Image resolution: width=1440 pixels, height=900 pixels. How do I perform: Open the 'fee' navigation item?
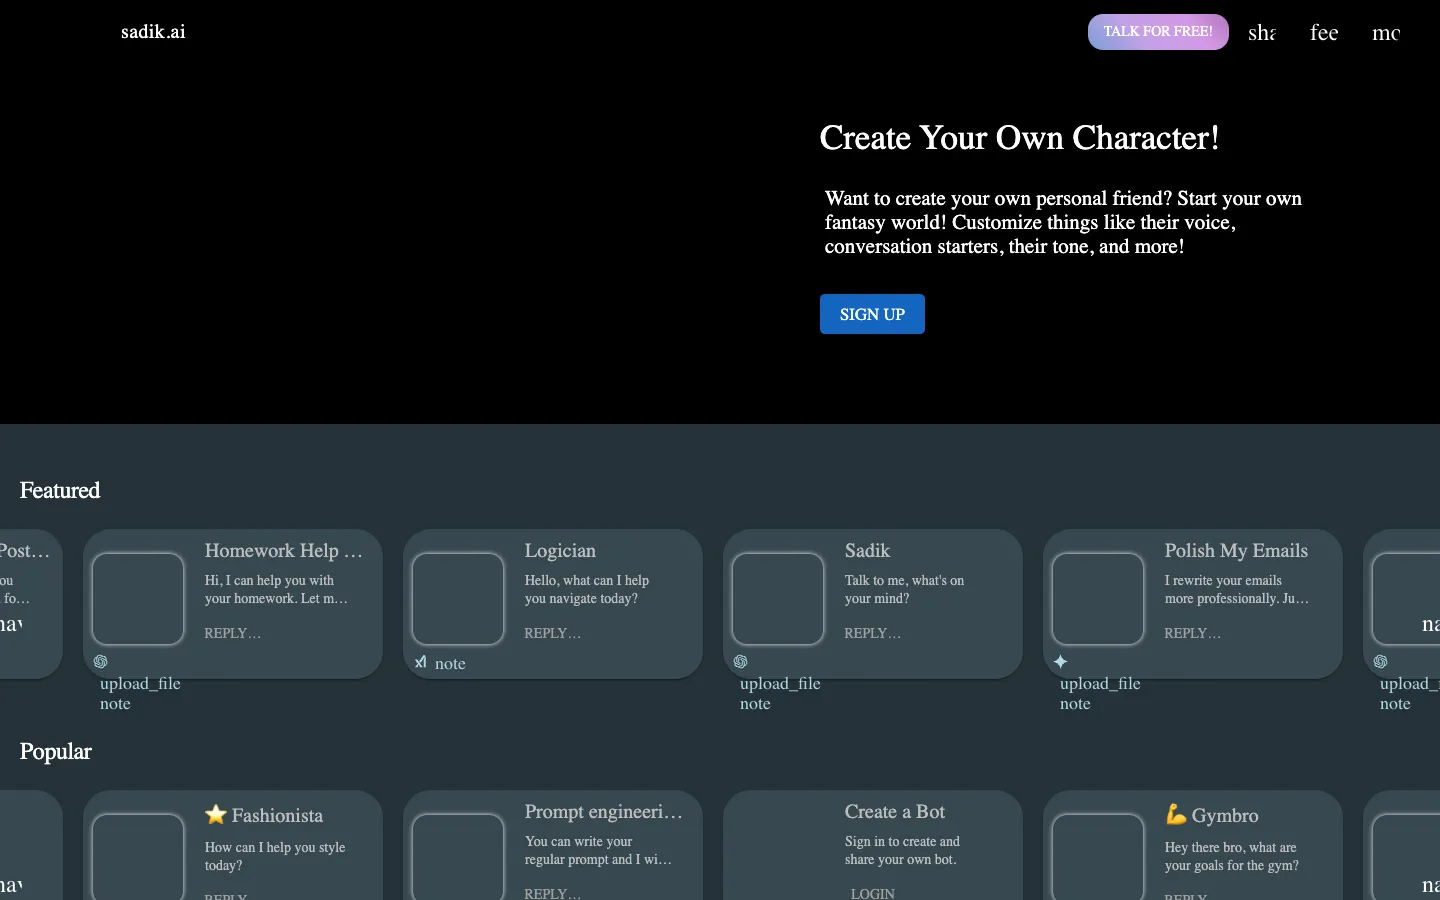pyautogui.click(x=1324, y=33)
